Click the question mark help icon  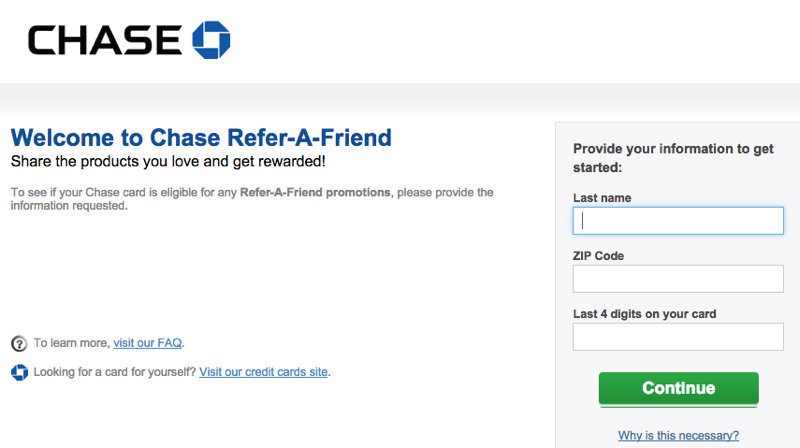coord(19,343)
